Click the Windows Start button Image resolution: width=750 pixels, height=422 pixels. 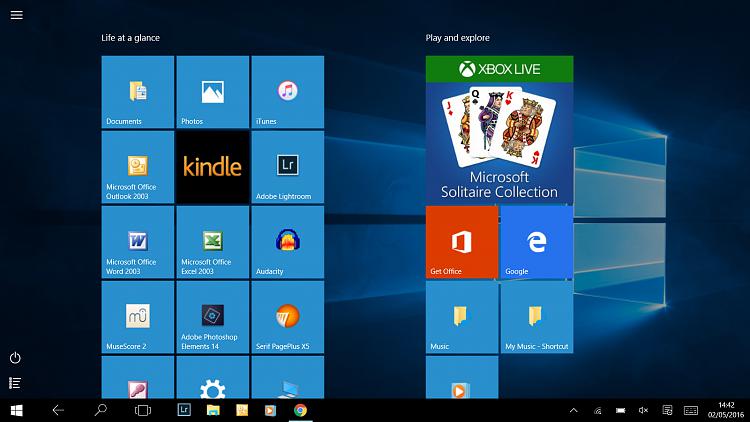[x=17, y=411]
